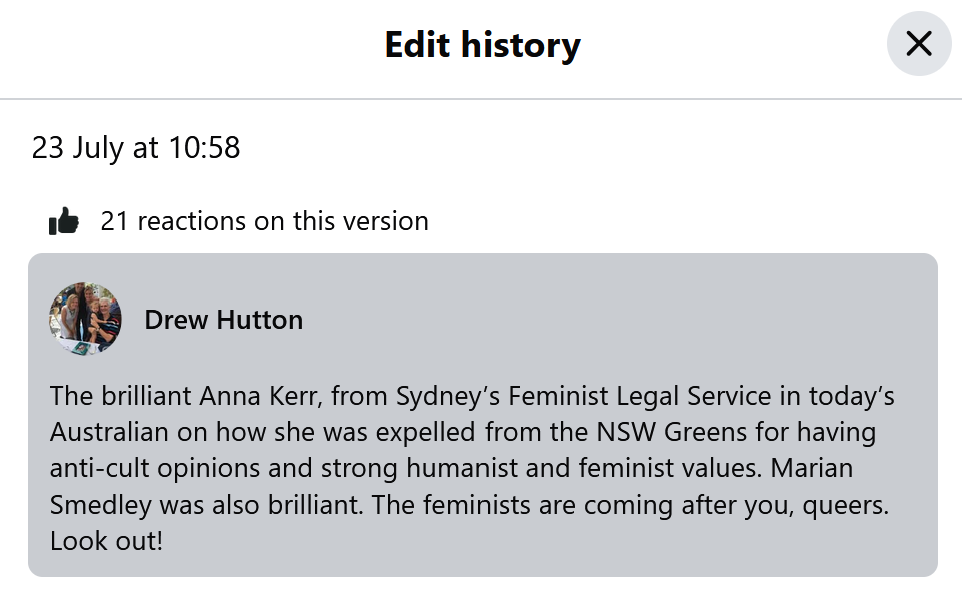View the 21 reactions on this version
The width and height of the screenshot is (962, 598).
click(264, 221)
